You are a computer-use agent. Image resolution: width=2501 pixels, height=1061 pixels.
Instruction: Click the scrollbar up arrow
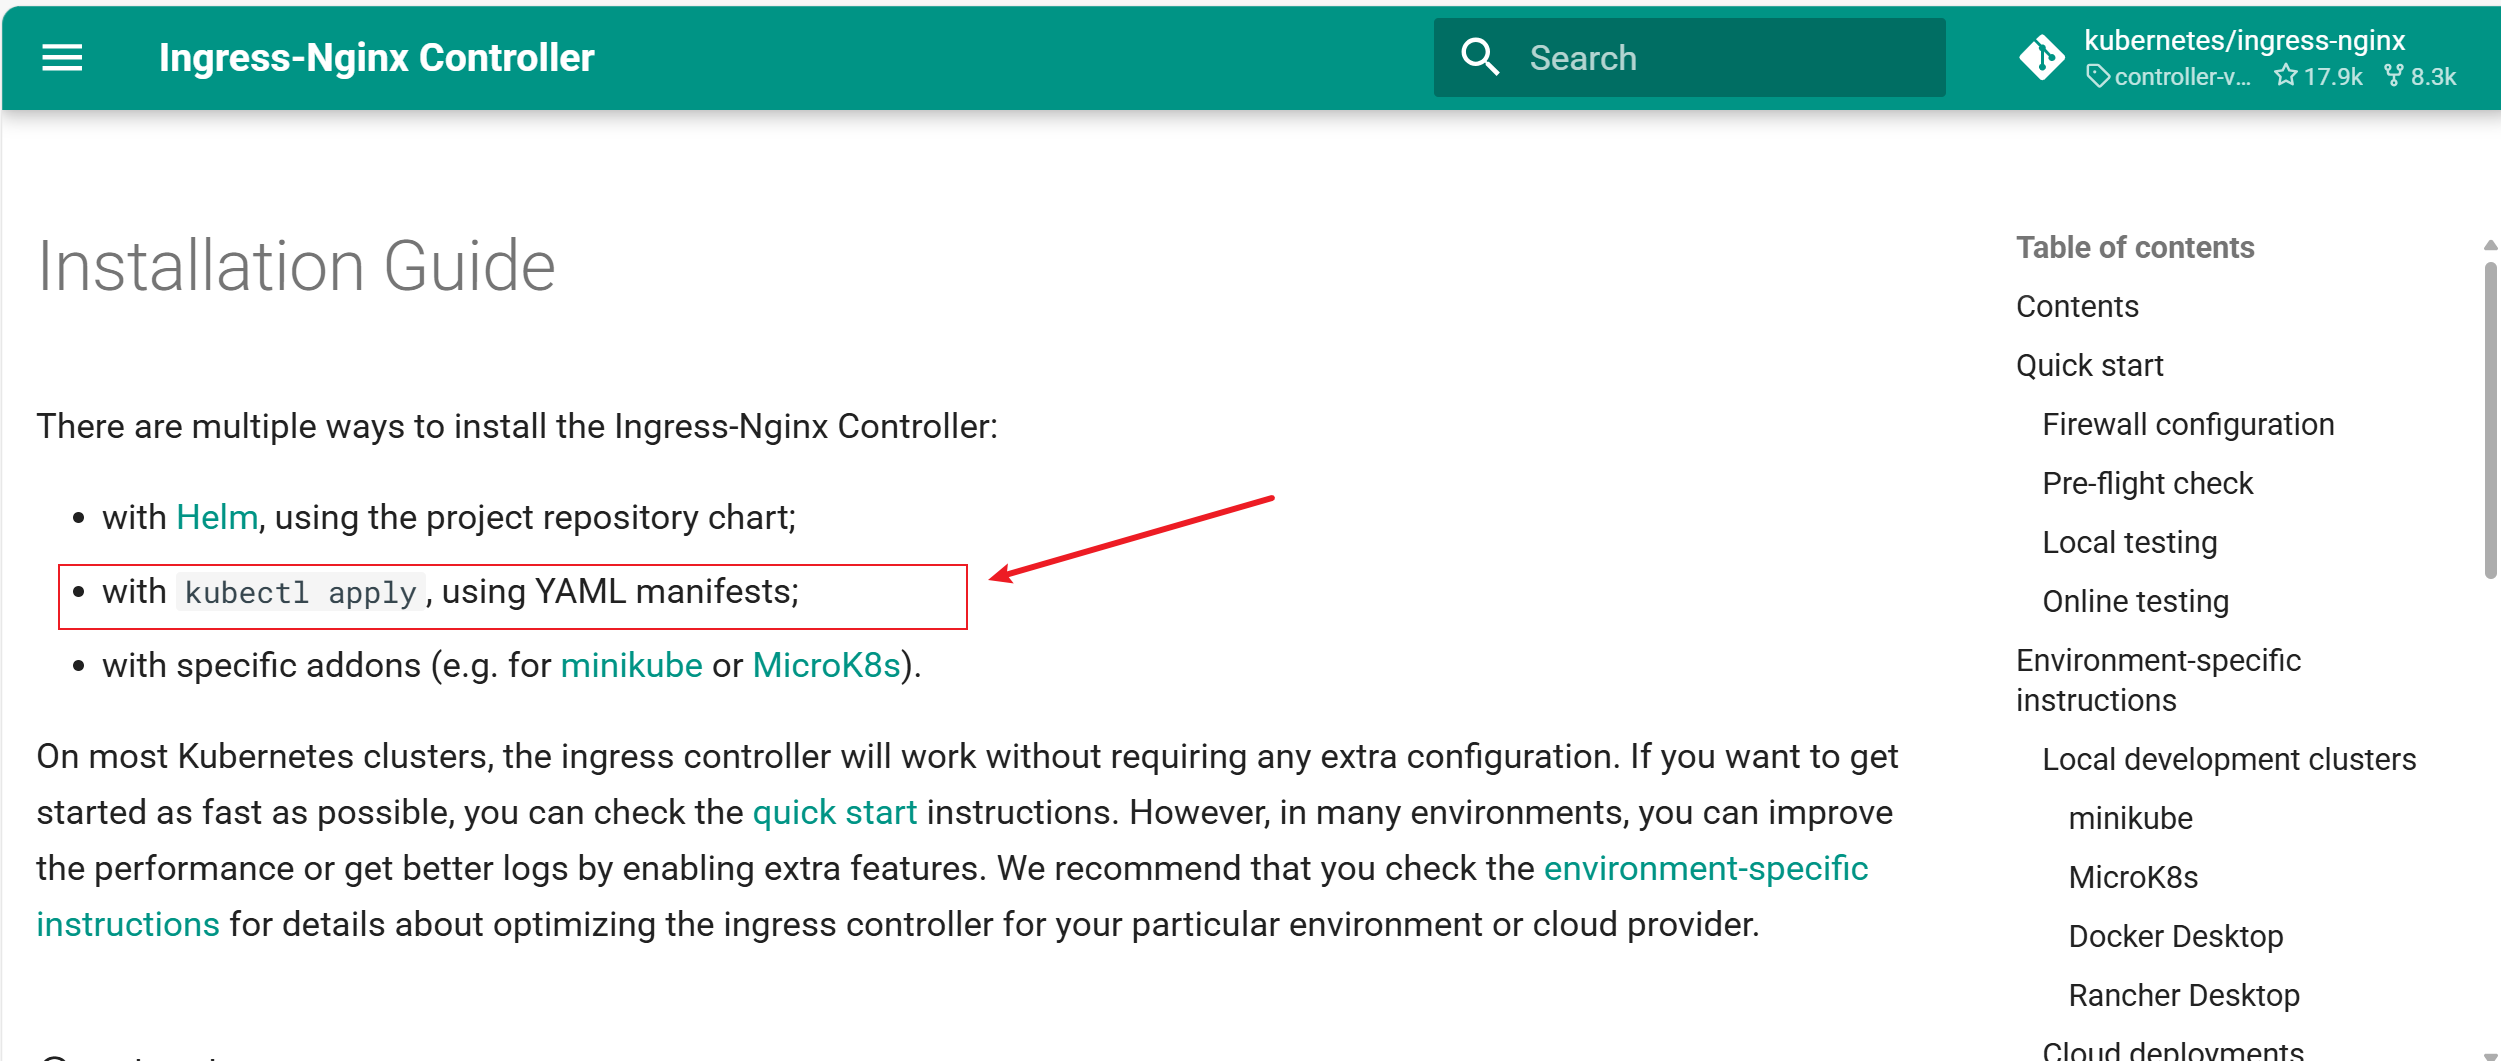2490,245
